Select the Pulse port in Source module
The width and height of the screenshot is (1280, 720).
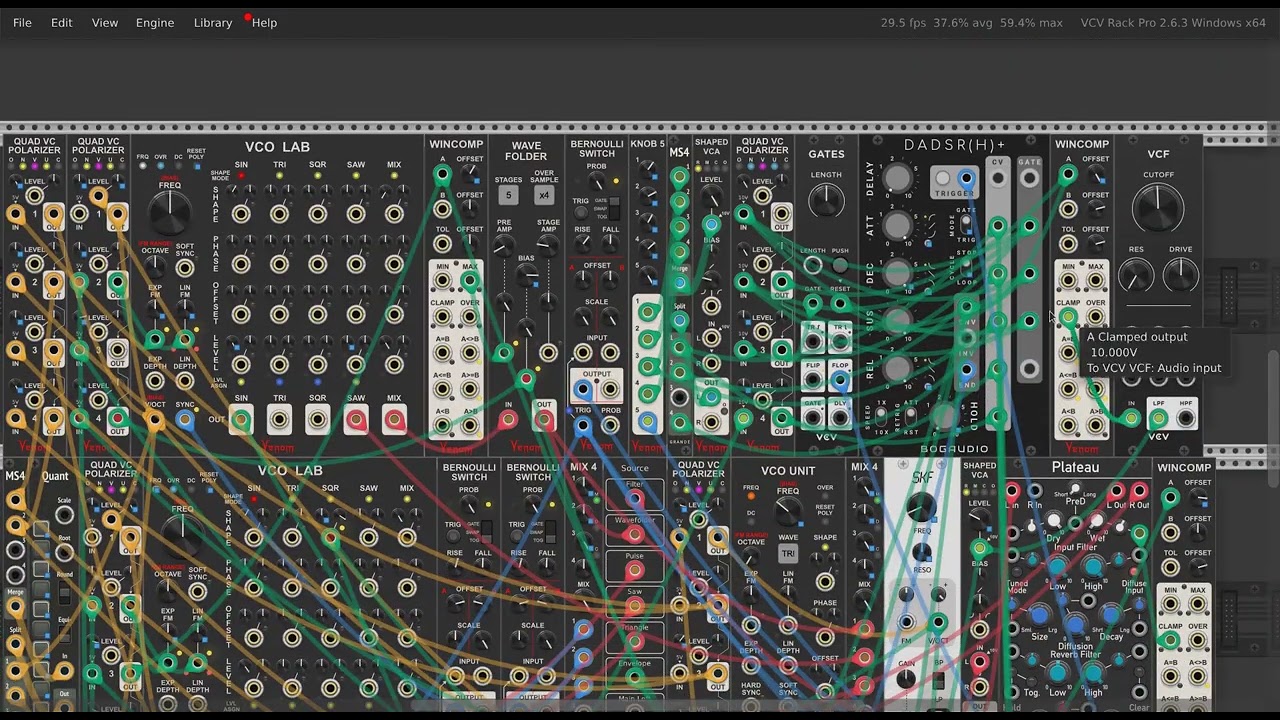(x=634, y=570)
